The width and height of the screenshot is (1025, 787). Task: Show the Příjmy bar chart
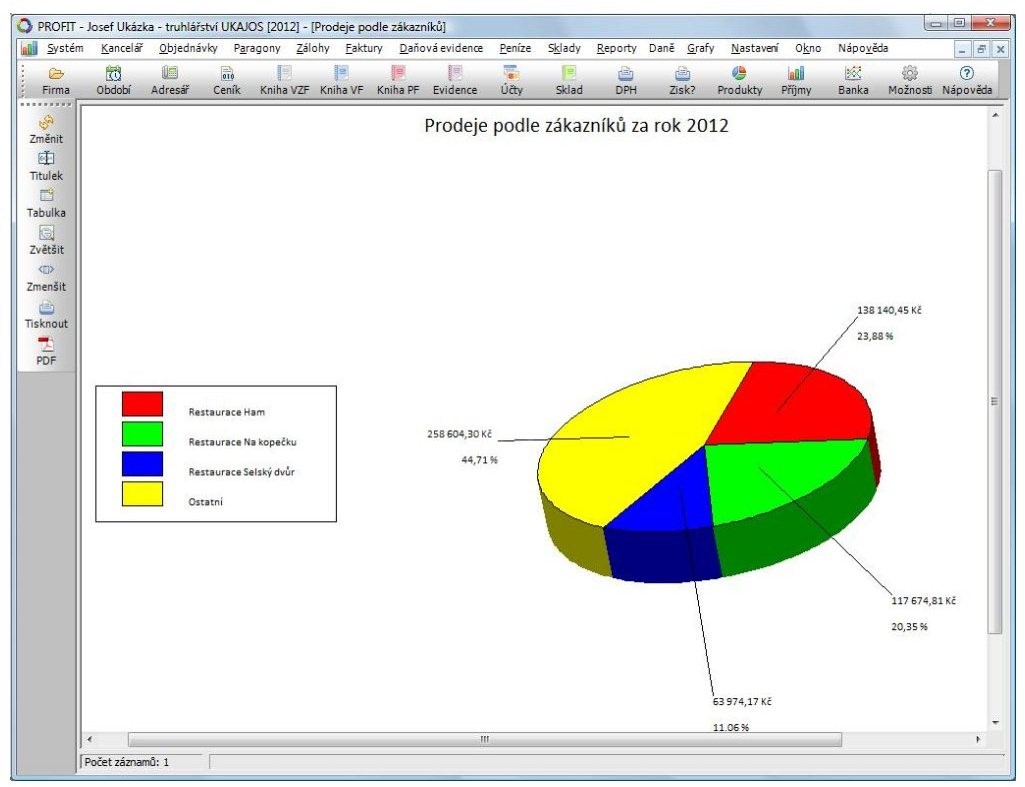click(x=796, y=80)
